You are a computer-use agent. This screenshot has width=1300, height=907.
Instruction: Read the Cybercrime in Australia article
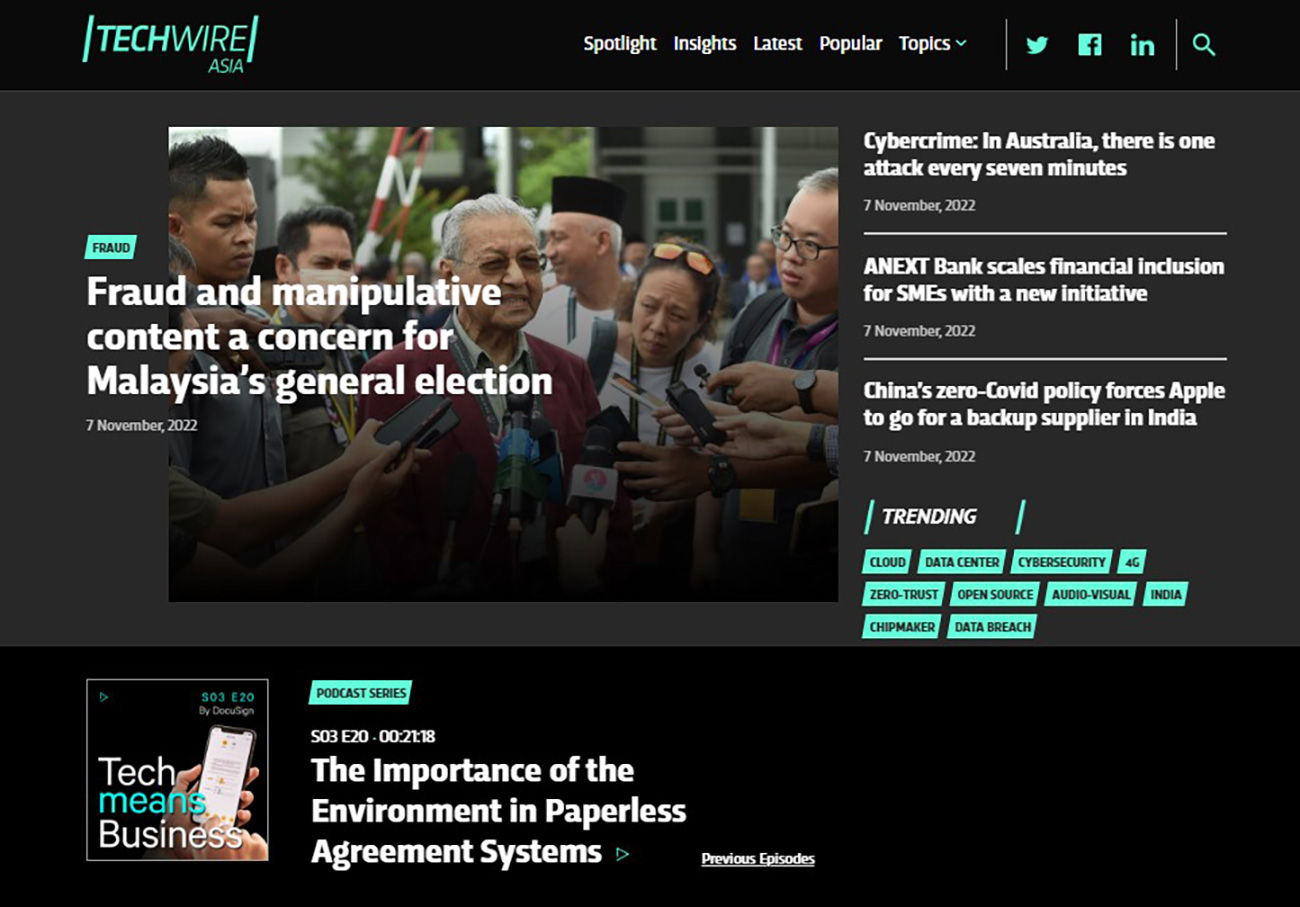[x=1039, y=154]
